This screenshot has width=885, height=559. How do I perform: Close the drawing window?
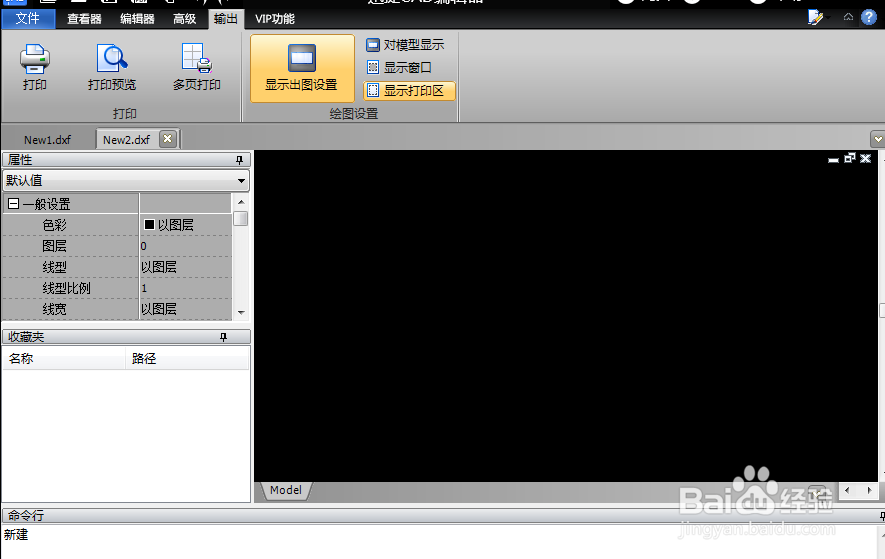(865, 158)
